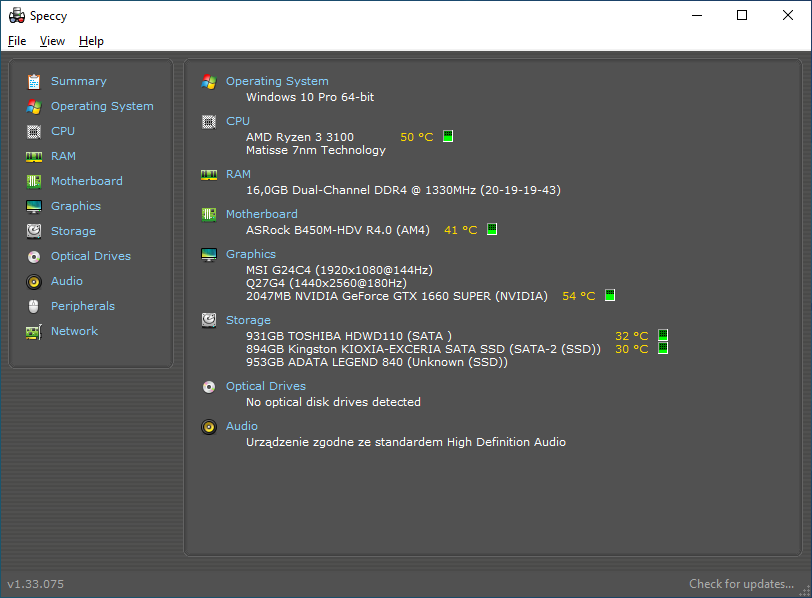Viewport: 812px width, 598px height.
Task: Open the Optical Drives heading link
Action: 266,386
